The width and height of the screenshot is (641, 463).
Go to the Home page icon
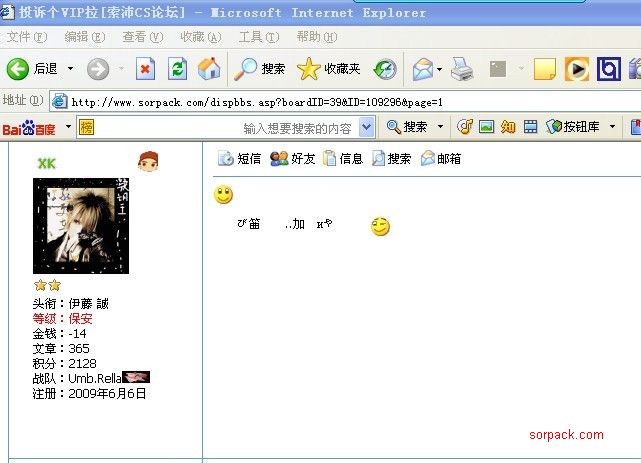[208, 69]
